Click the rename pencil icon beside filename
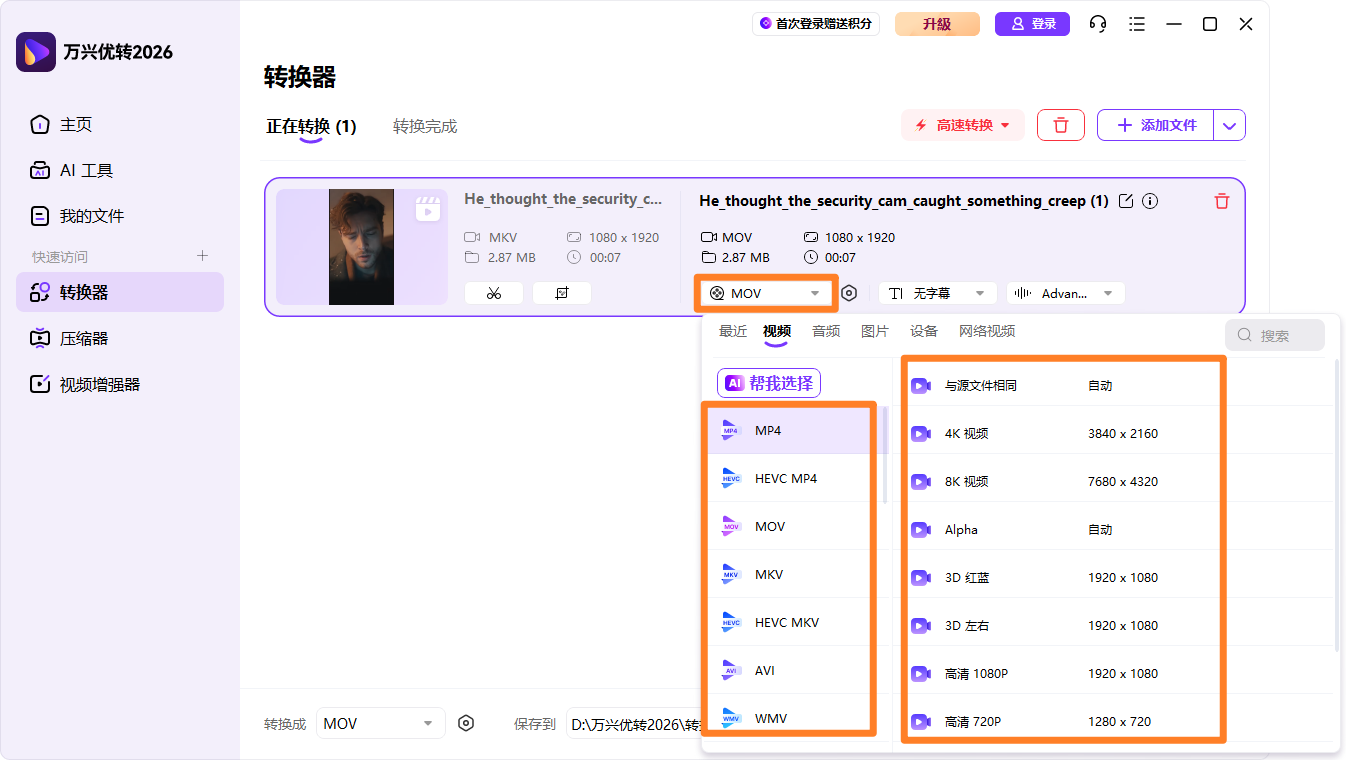1346x760 pixels. (1126, 201)
